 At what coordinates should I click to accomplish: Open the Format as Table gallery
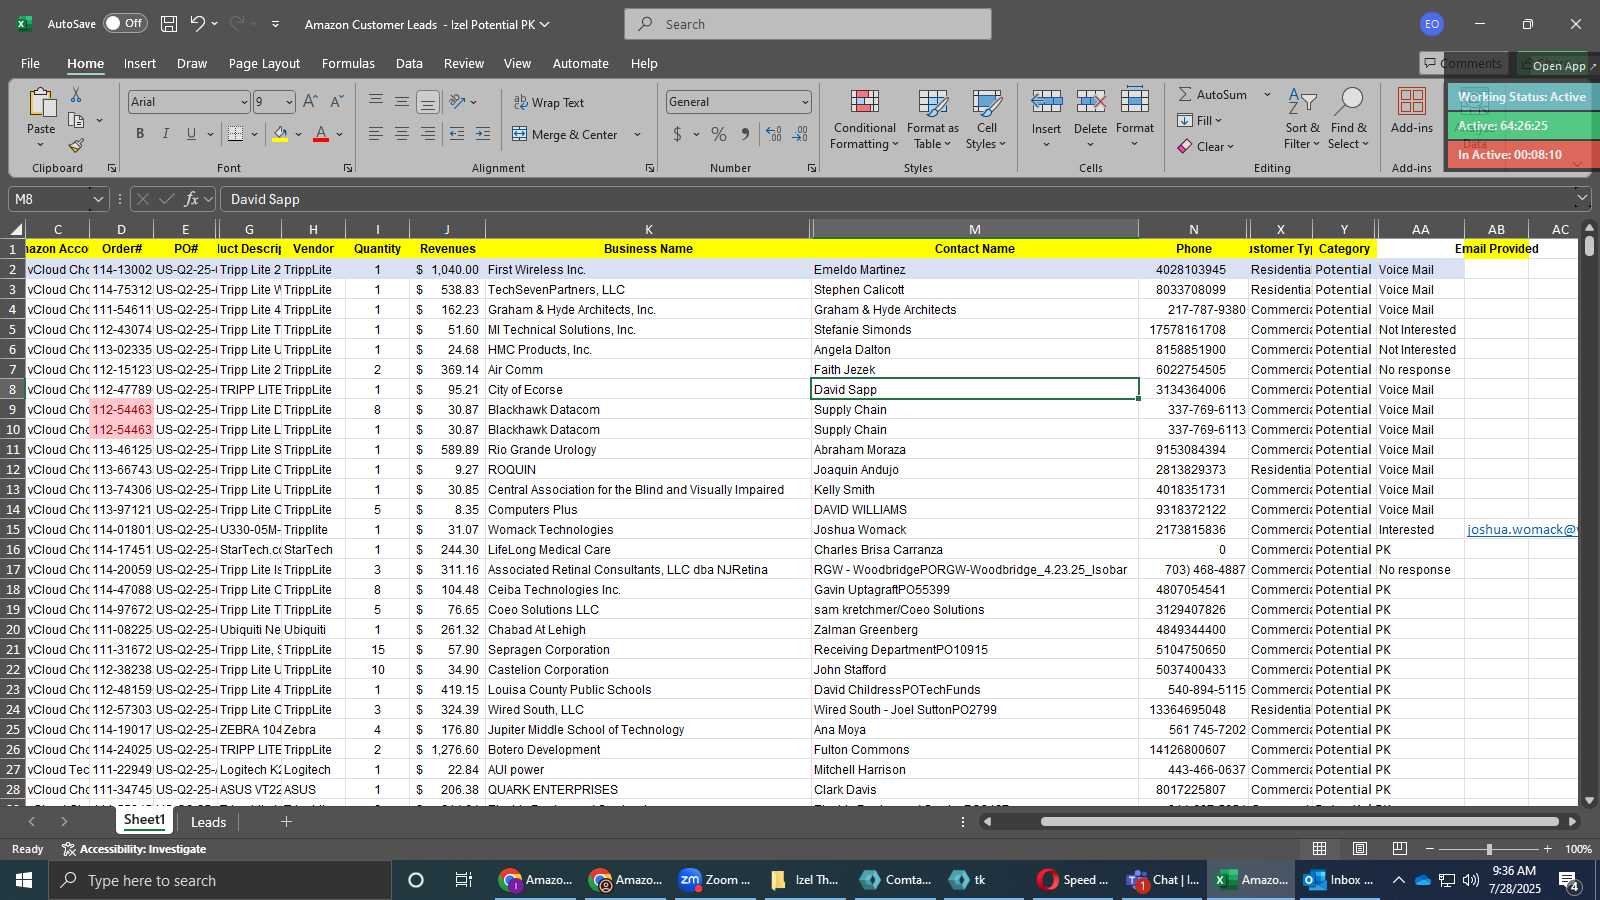pyautogui.click(x=932, y=120)
